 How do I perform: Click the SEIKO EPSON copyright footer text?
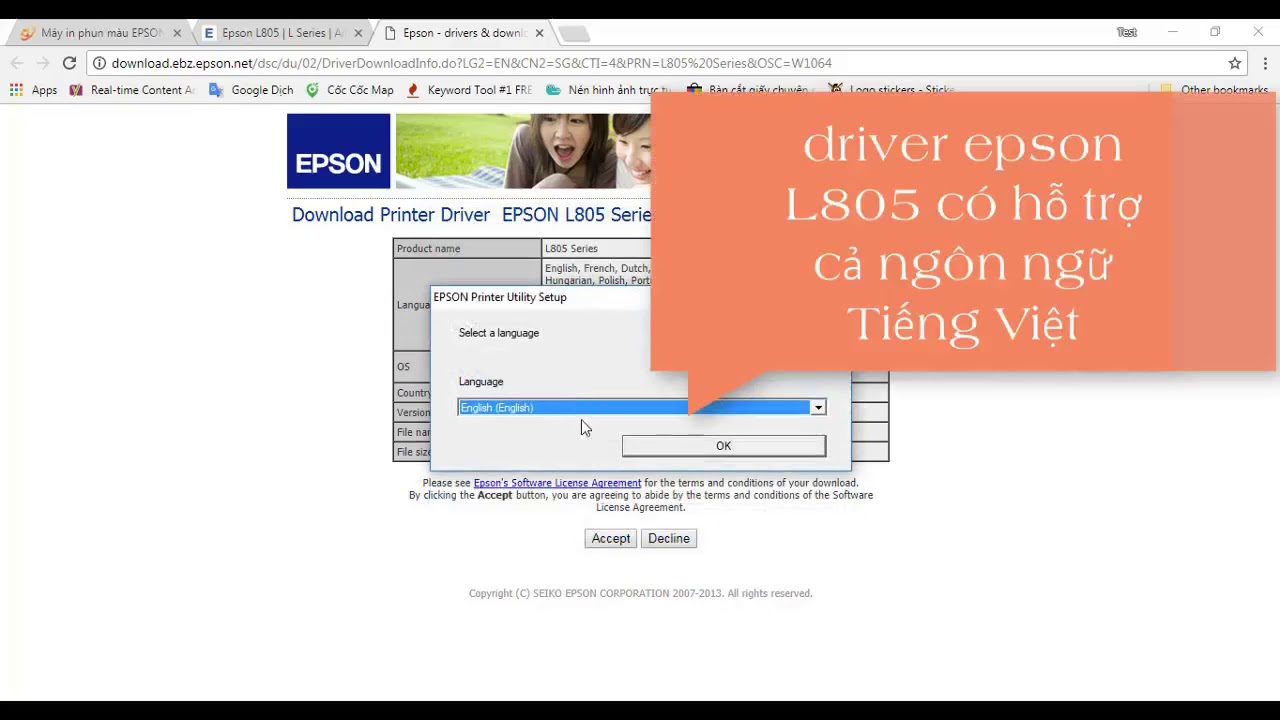tap(640, 593)
